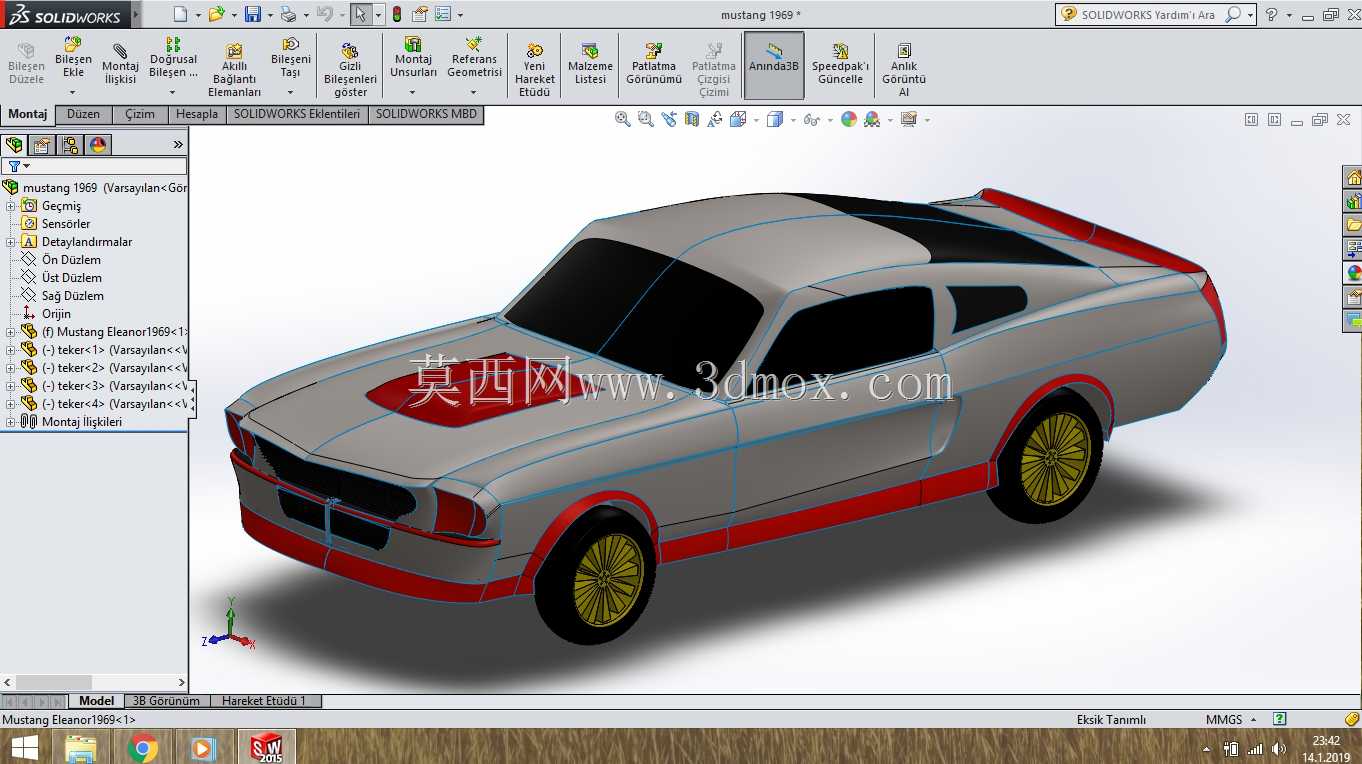Switch to the Düzen tab

(x=83, y=114)
